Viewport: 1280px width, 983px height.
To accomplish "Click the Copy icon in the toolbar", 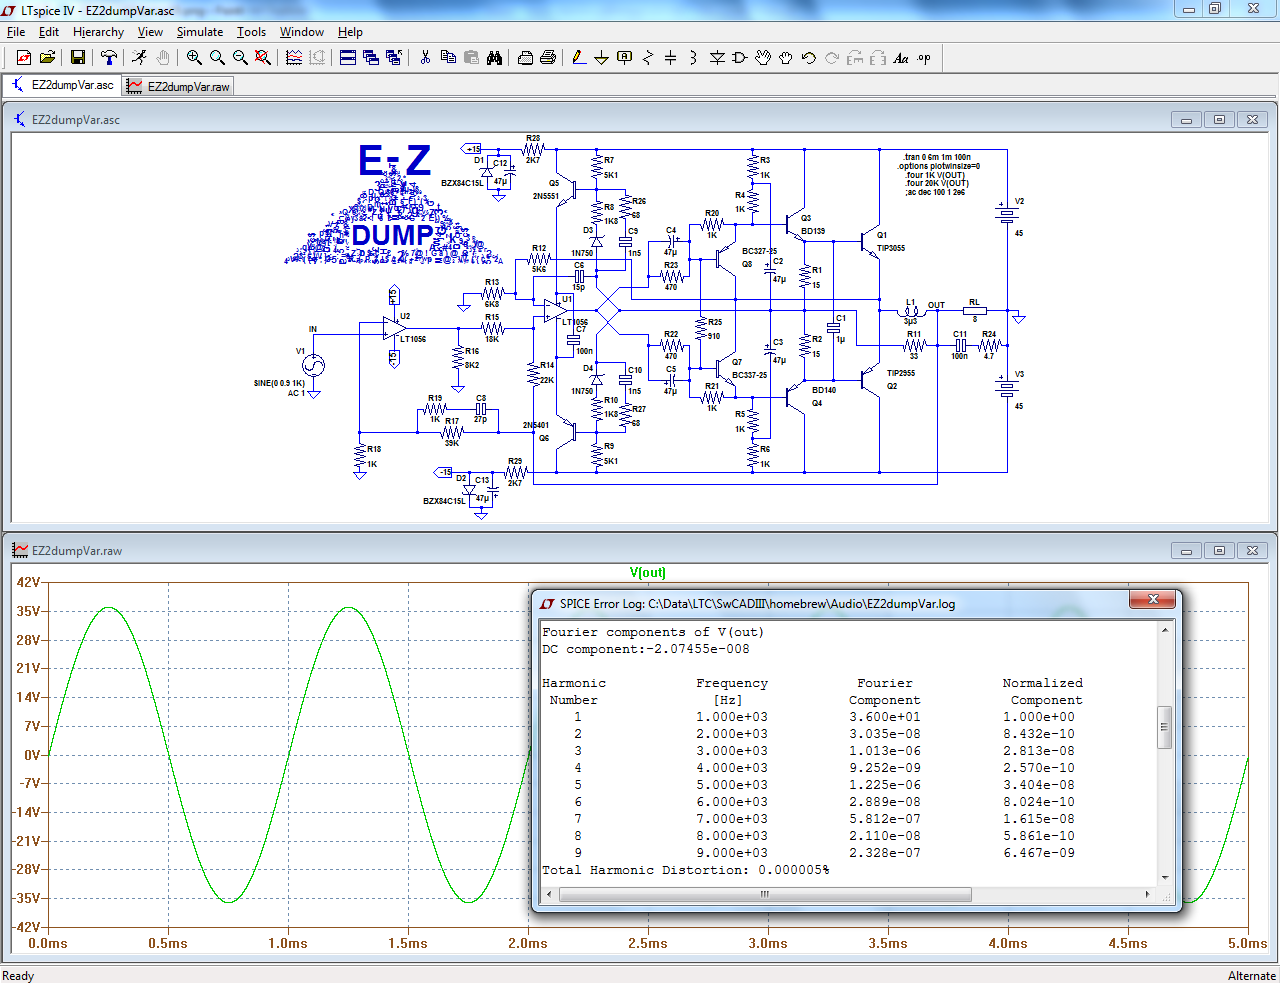I will (448, 58).
